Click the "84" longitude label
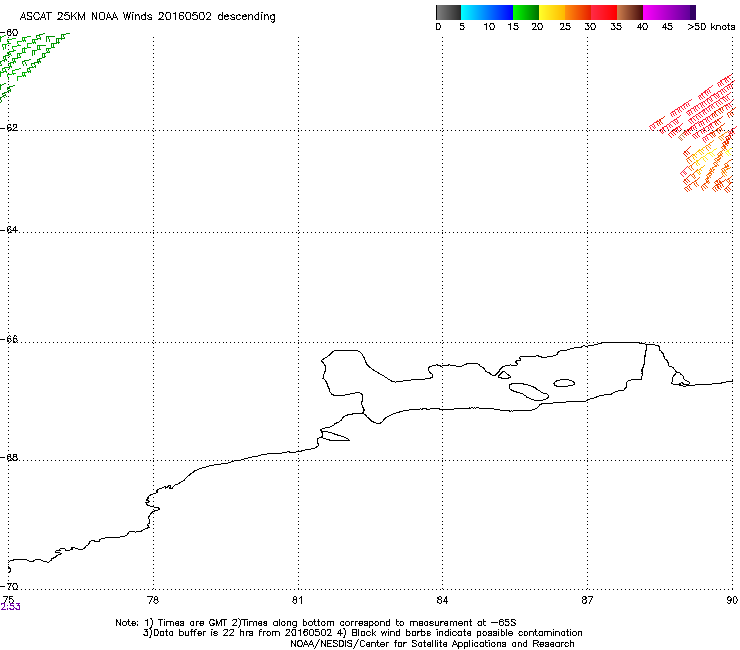The image size is (740, 650). (x=442, y=600)
